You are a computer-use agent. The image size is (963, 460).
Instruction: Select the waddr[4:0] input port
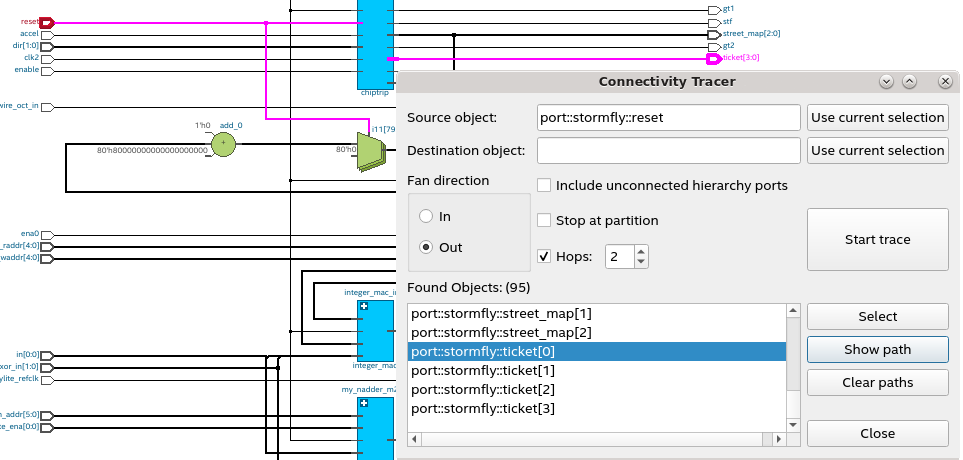coord(47,259)
